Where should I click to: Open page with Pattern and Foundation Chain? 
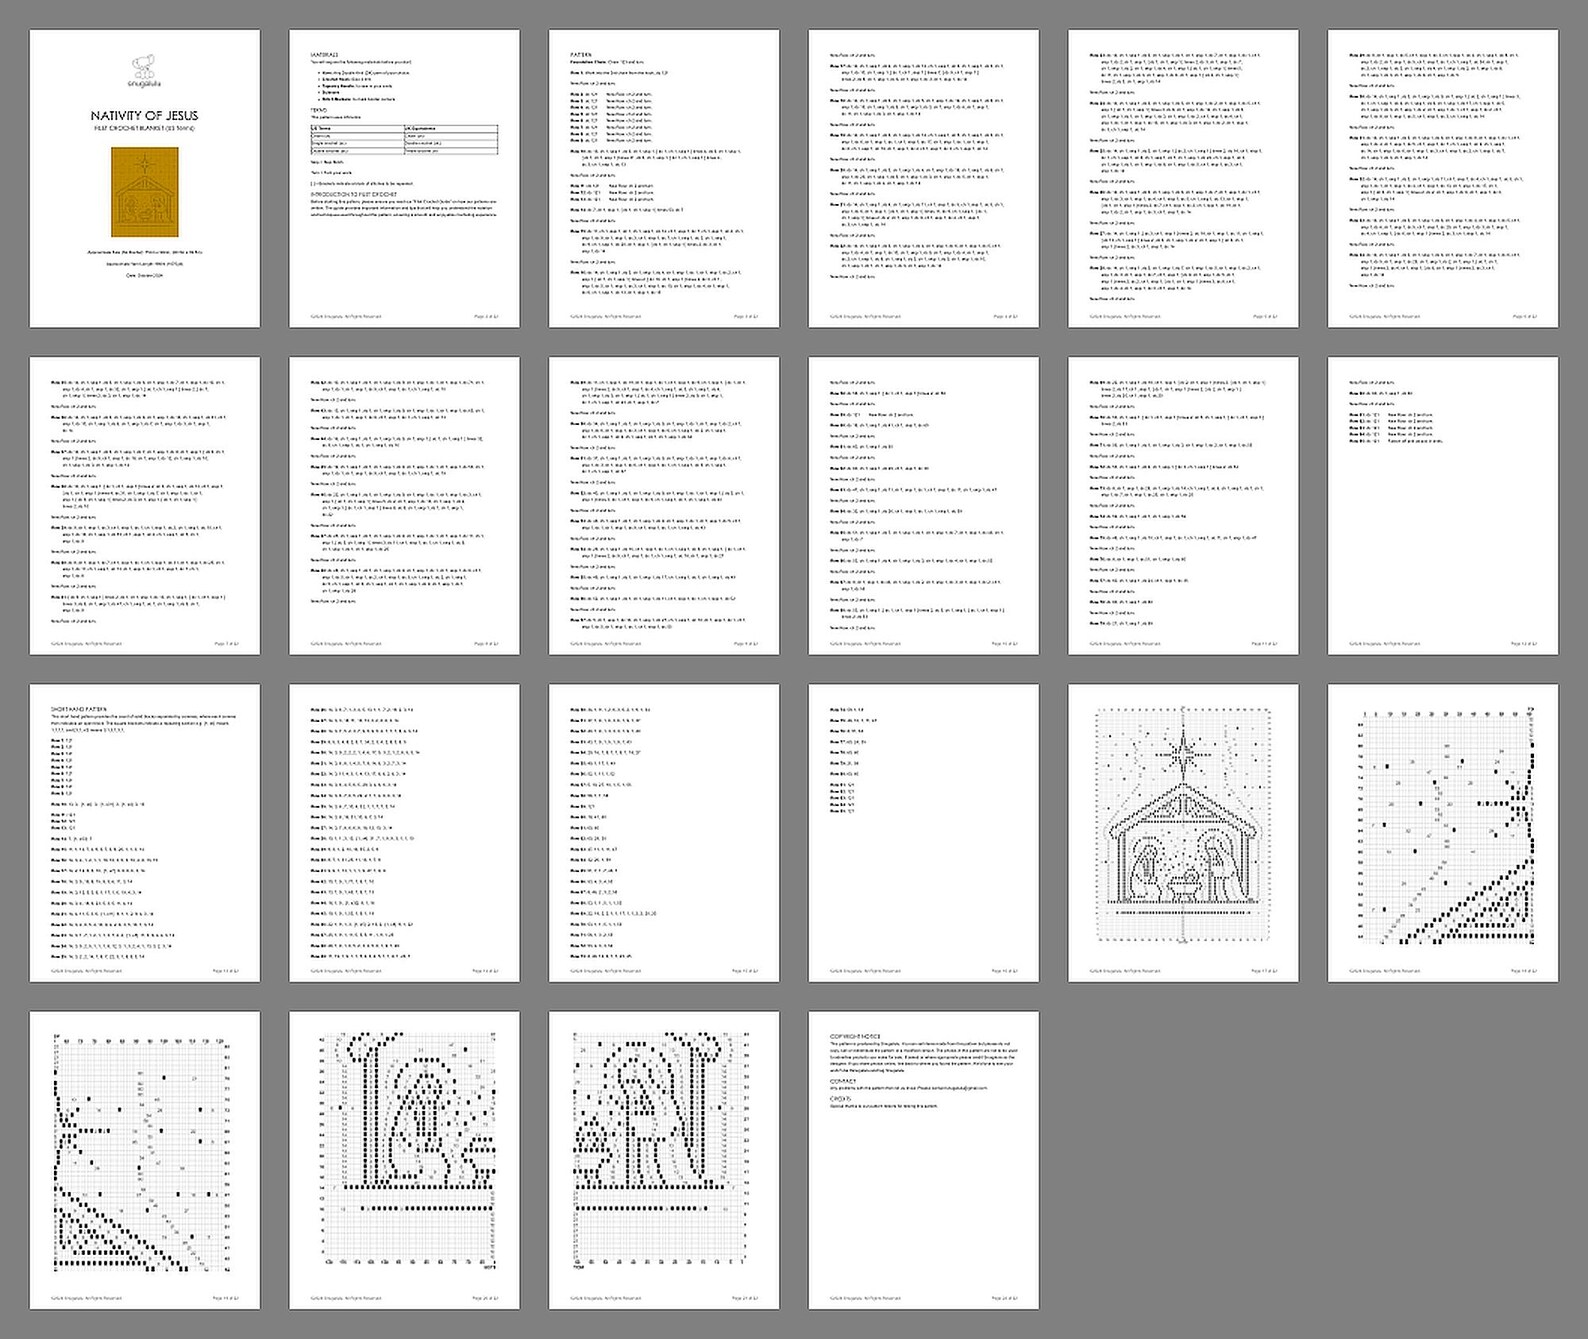point(664,178)
